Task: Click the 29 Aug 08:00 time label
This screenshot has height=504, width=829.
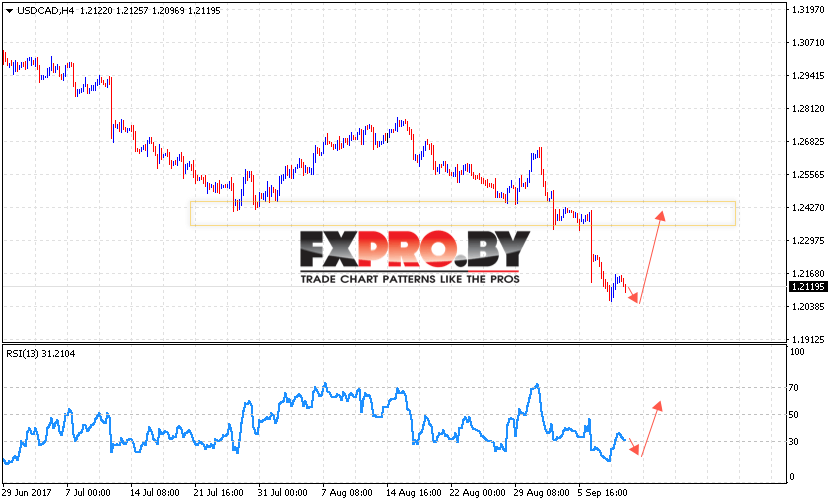Action: click(541, 493)
